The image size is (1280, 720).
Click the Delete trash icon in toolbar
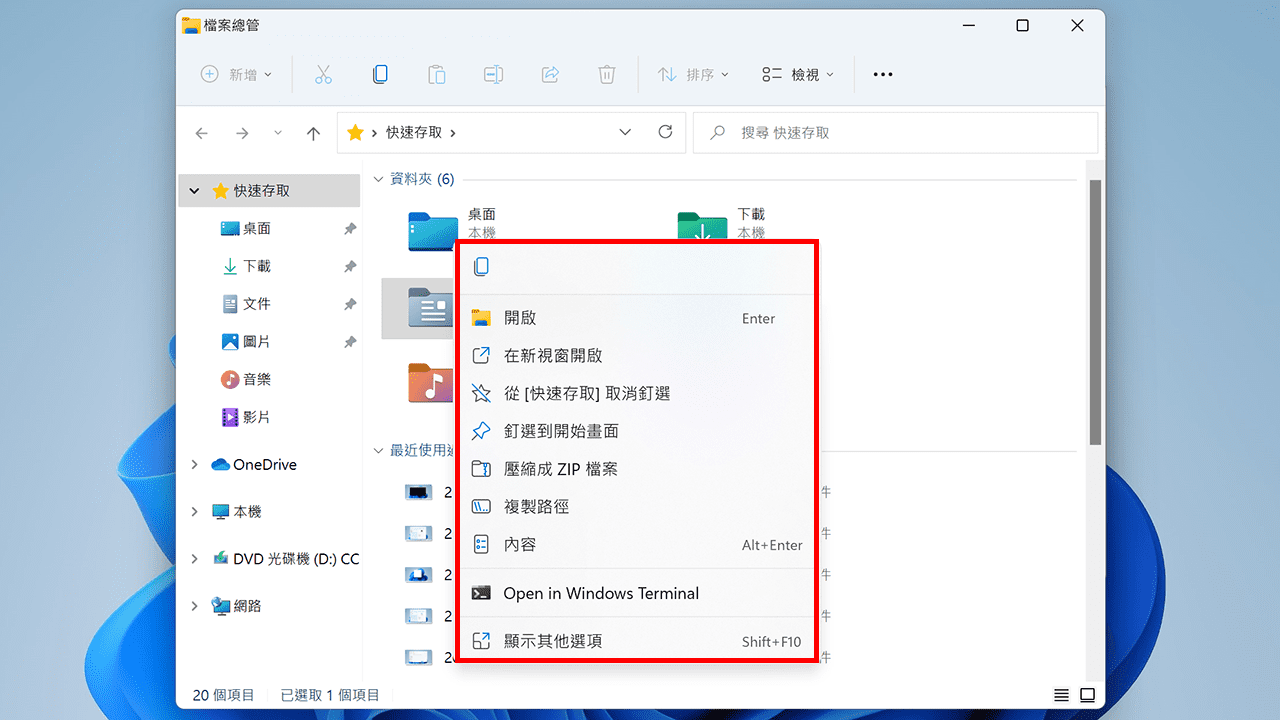606,74
